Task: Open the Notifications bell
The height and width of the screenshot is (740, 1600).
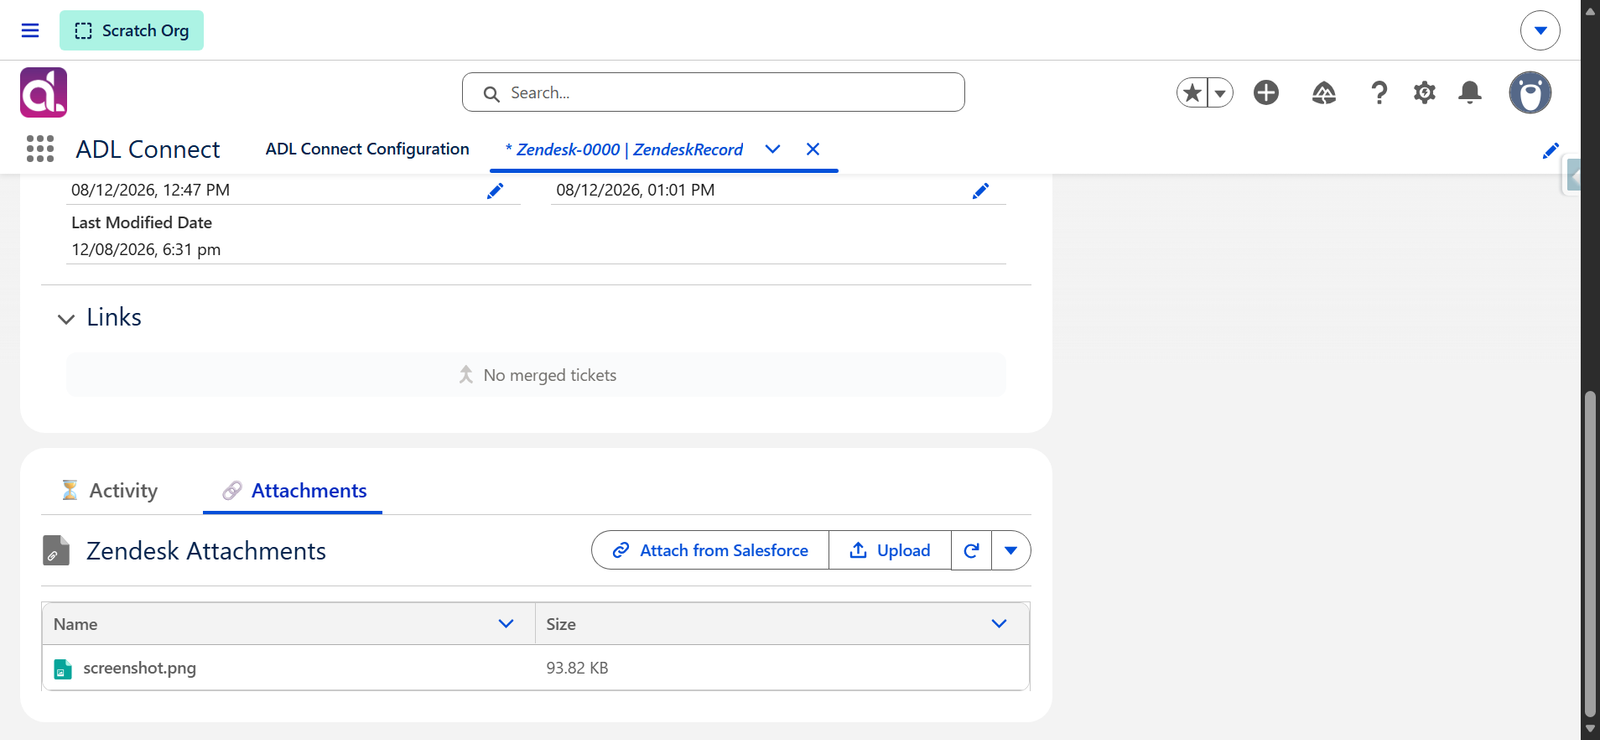Action: pyautogui.click(x=1470, y=93)
